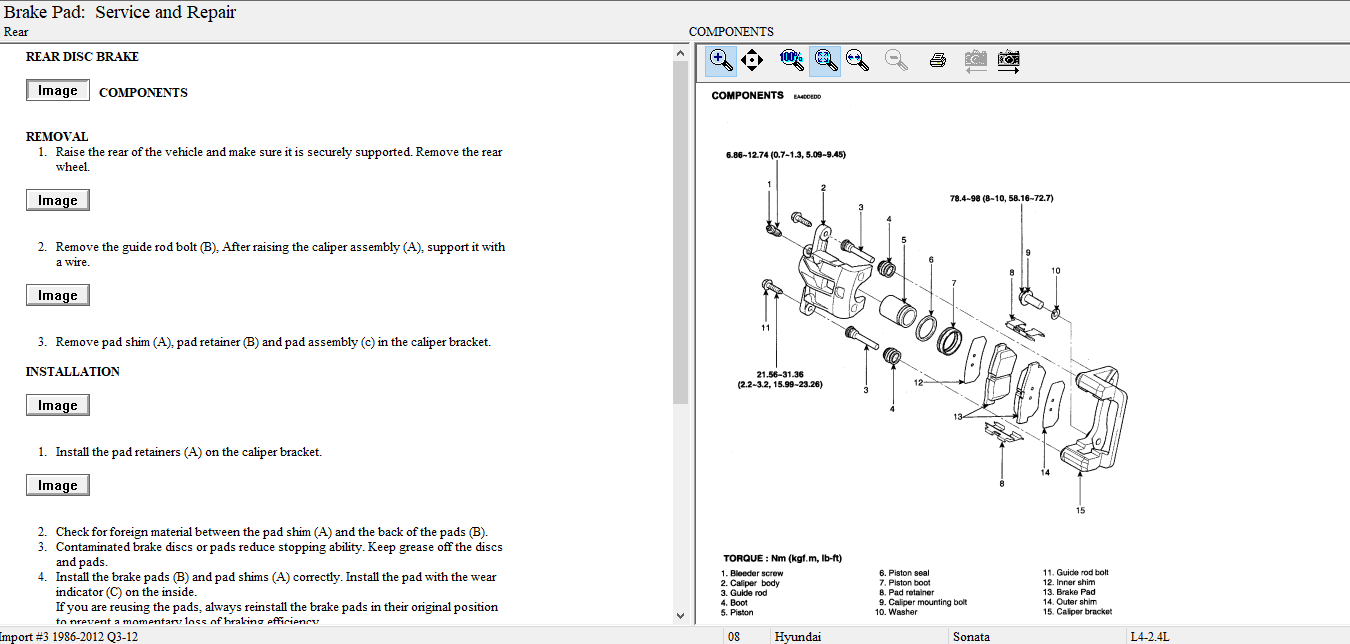Fit the diagram to the window
Image resolution: width=1350 pixels, height=644 pixels.
click(x=825, y=60)
